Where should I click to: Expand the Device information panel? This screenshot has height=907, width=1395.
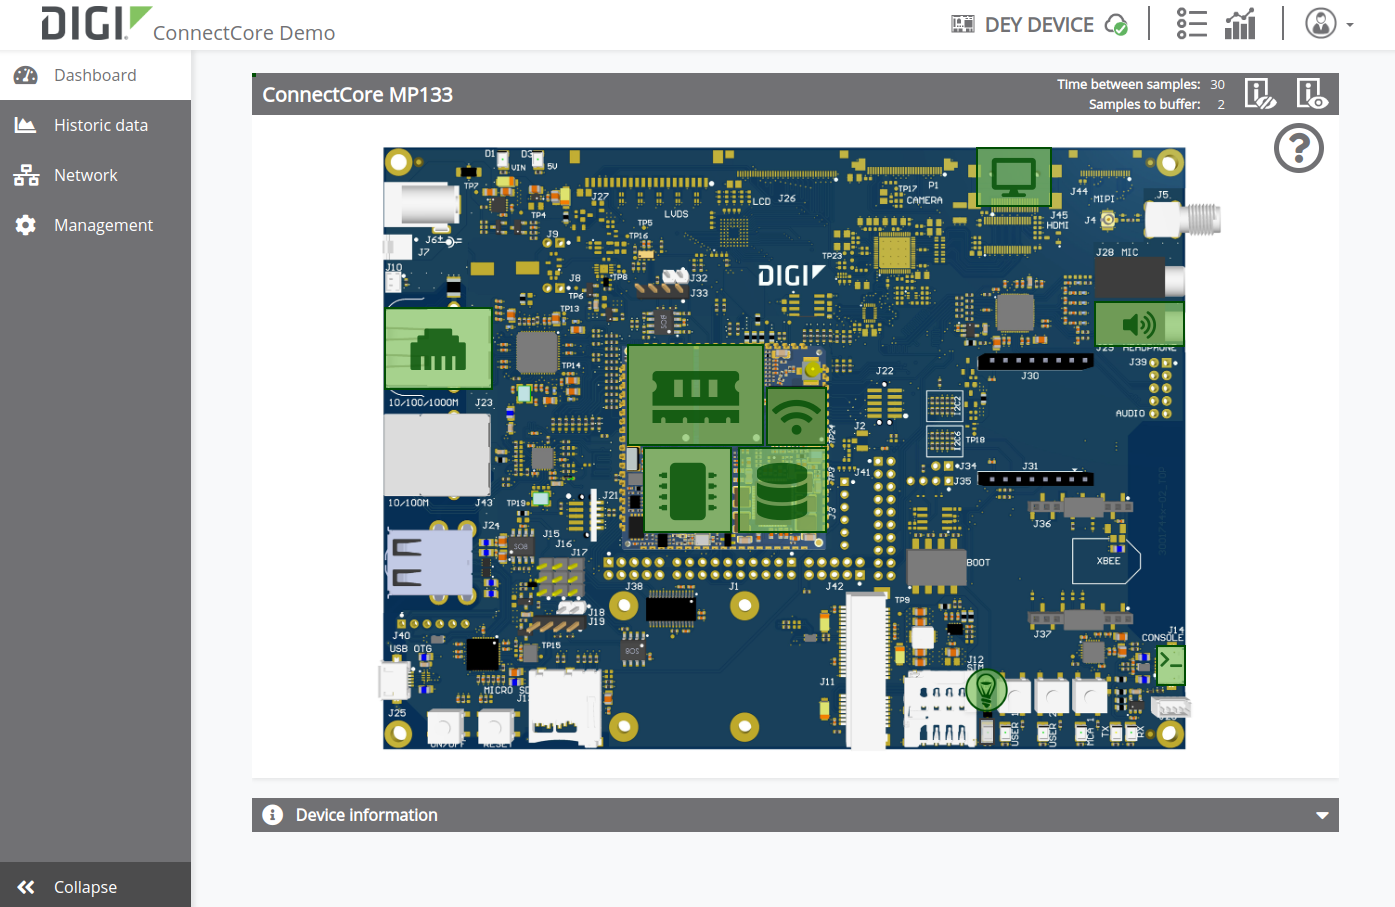[795, 815]
